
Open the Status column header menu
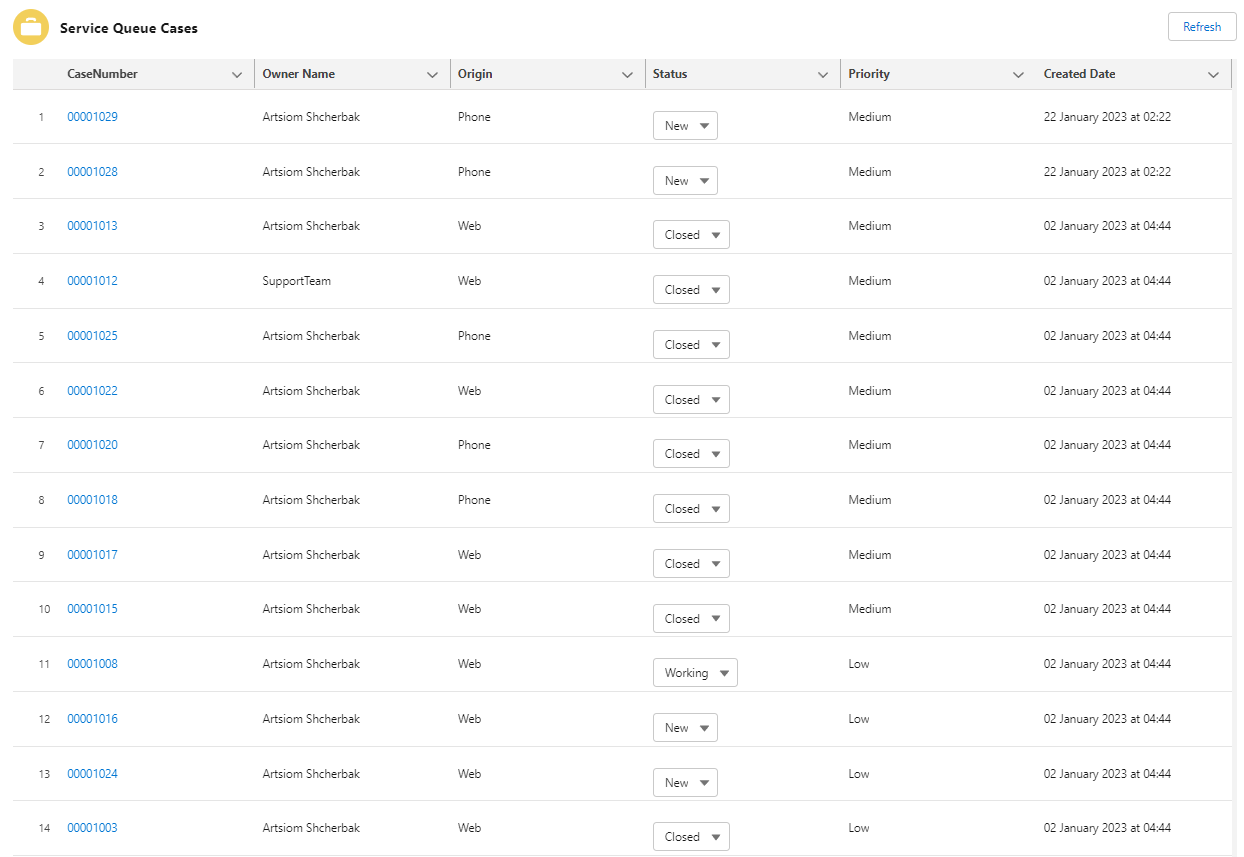pos(823,73)
